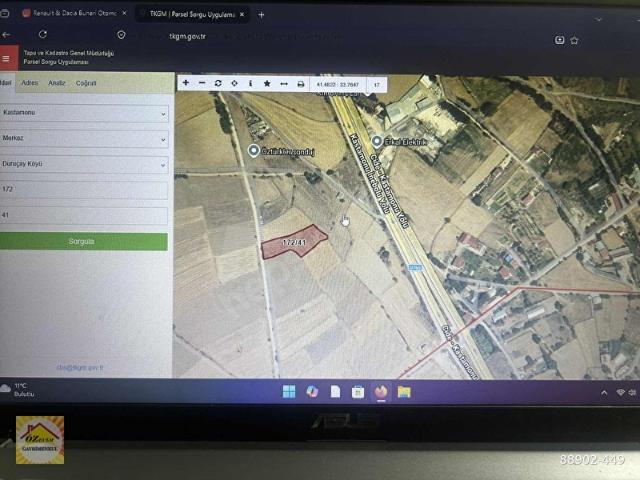
Task: Open File Explorer from the taskbar
Action: click(404, 392)
